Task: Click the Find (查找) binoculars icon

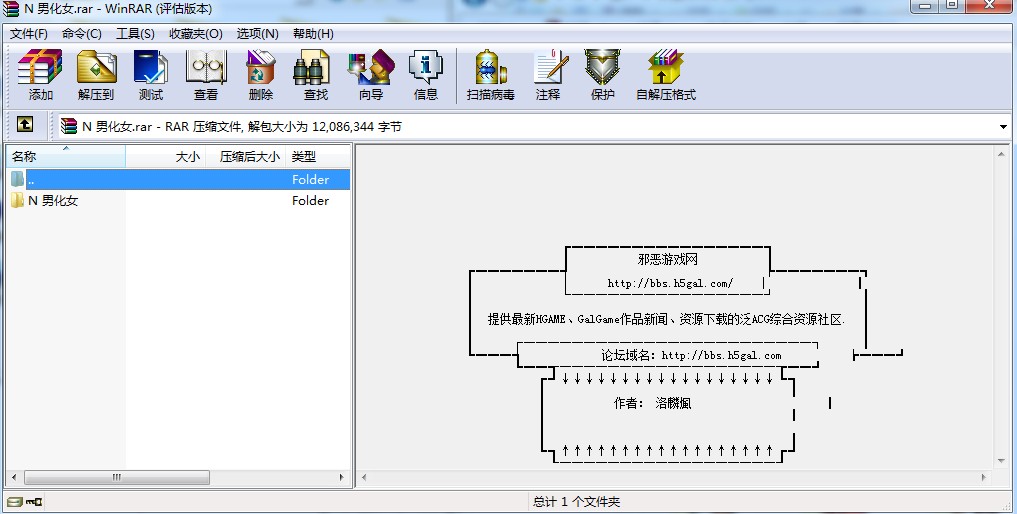Action: (x=316, y=75)
